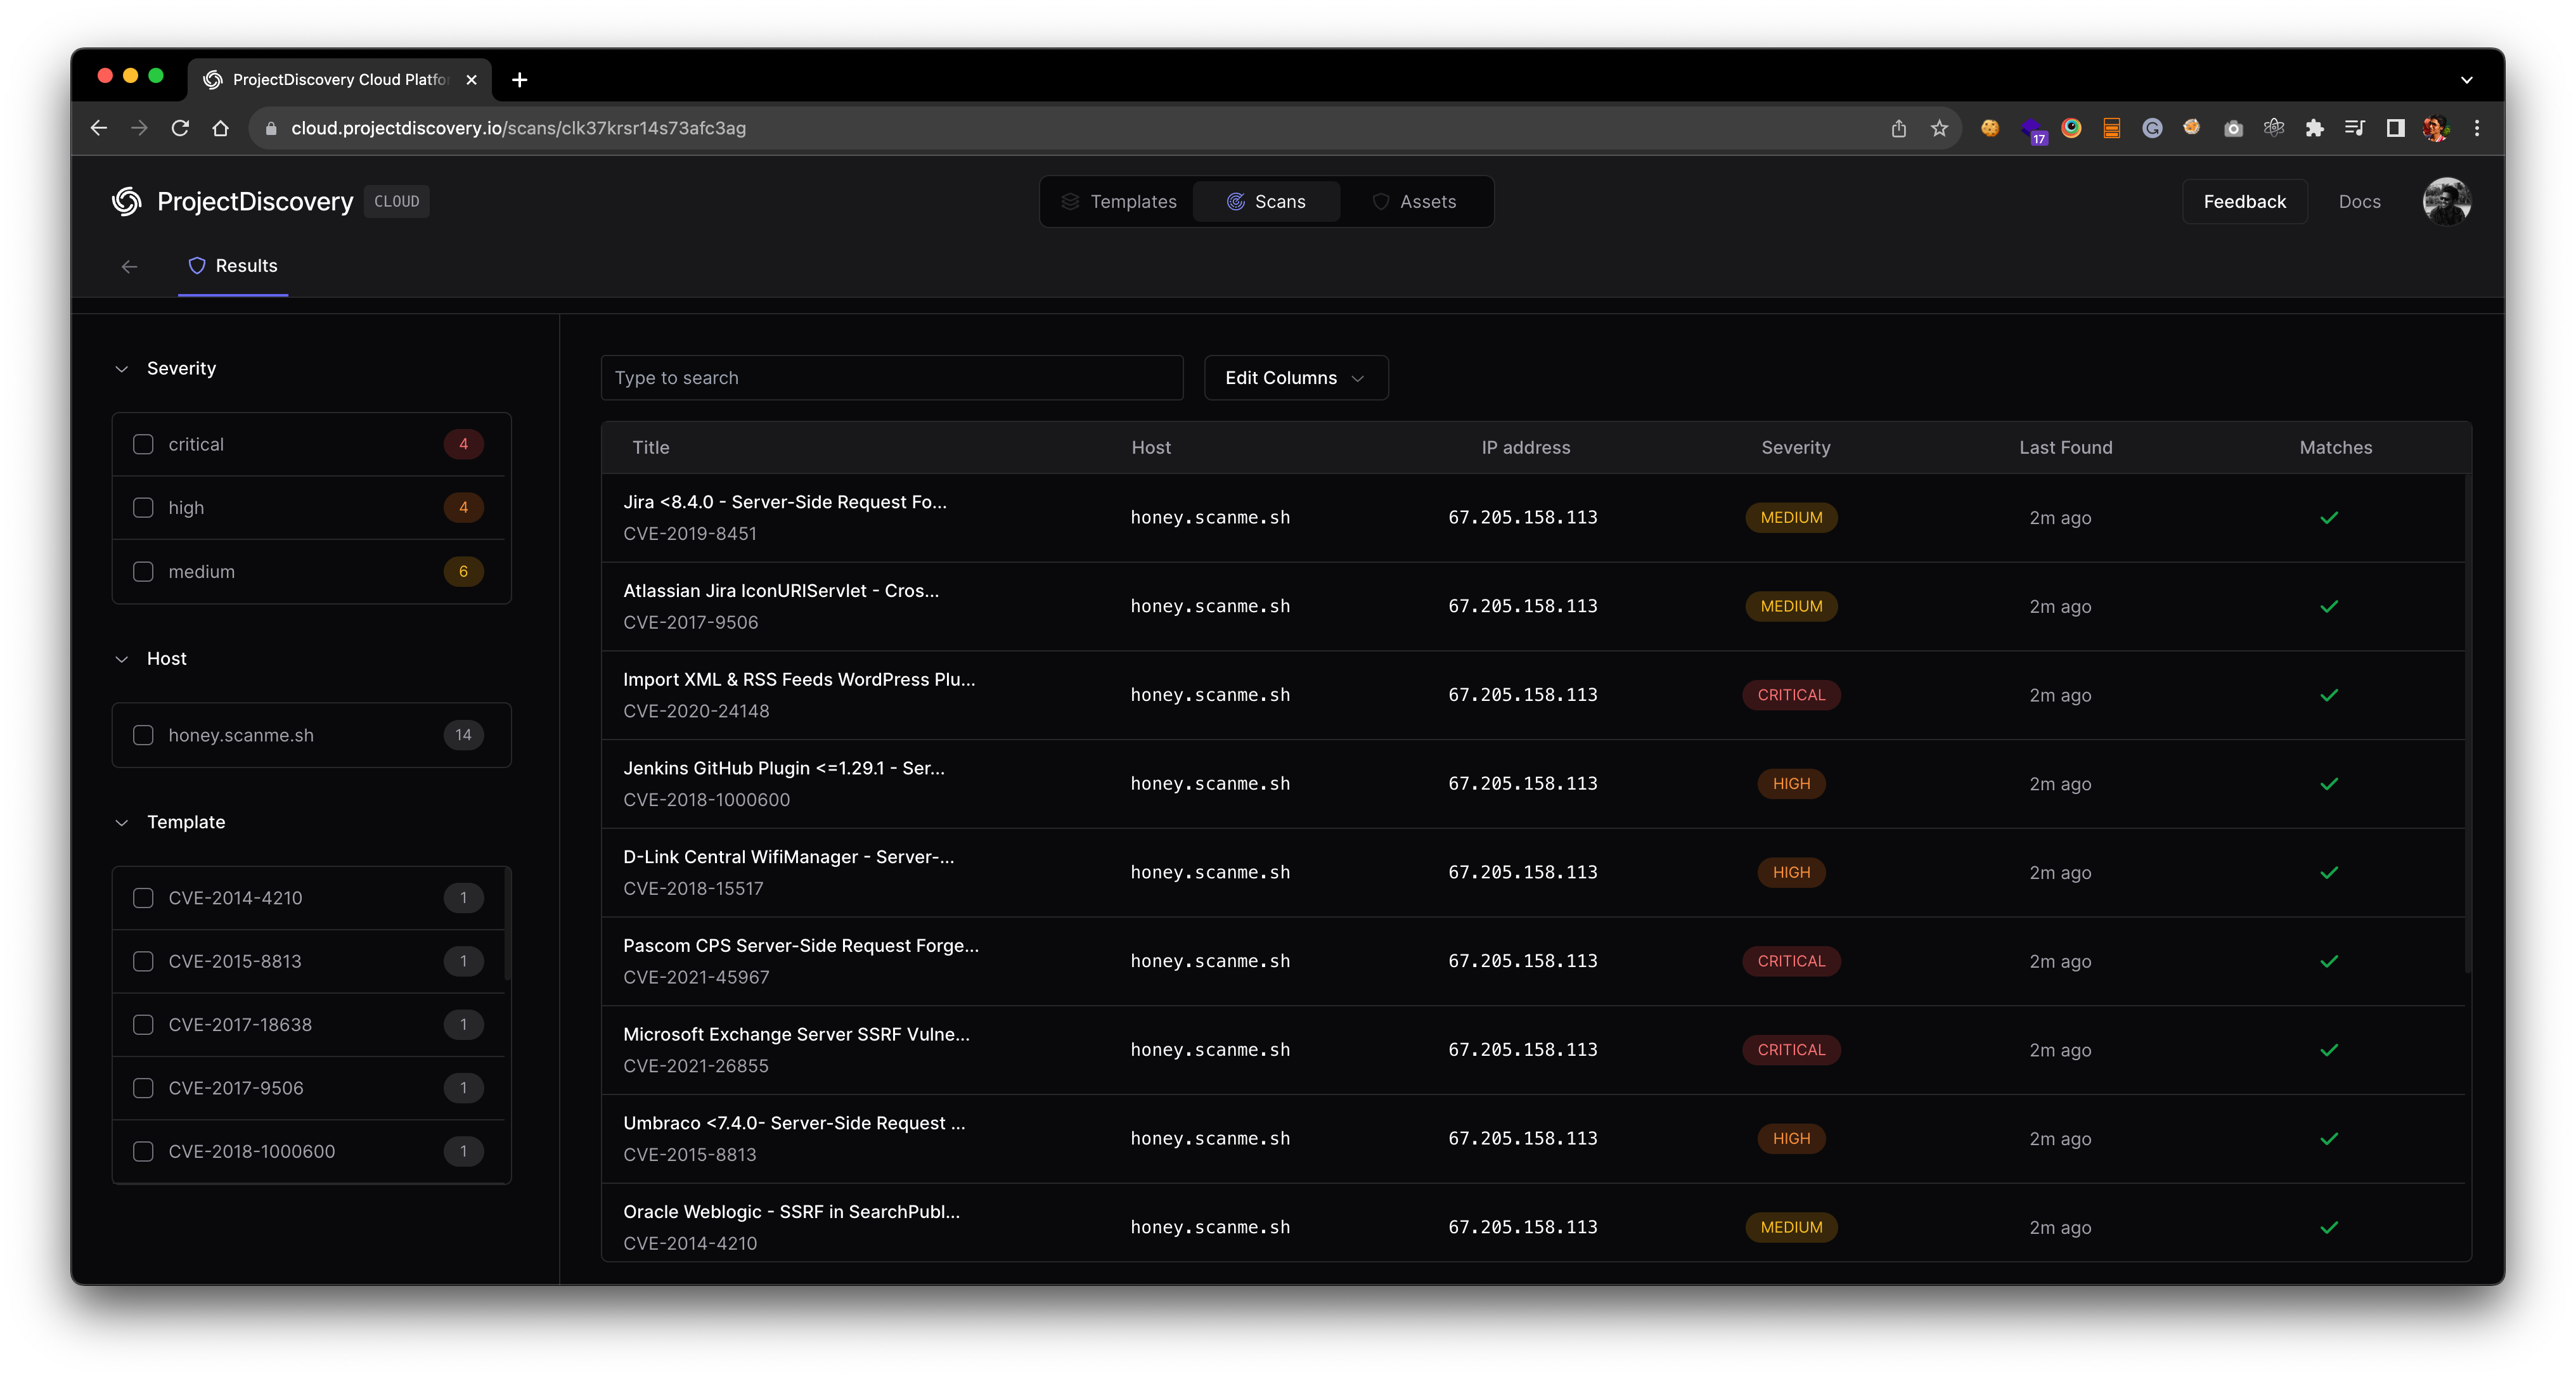Screen dimensions: 2576x1379
Task: Open the Docs link
Action: [2359, 201]
